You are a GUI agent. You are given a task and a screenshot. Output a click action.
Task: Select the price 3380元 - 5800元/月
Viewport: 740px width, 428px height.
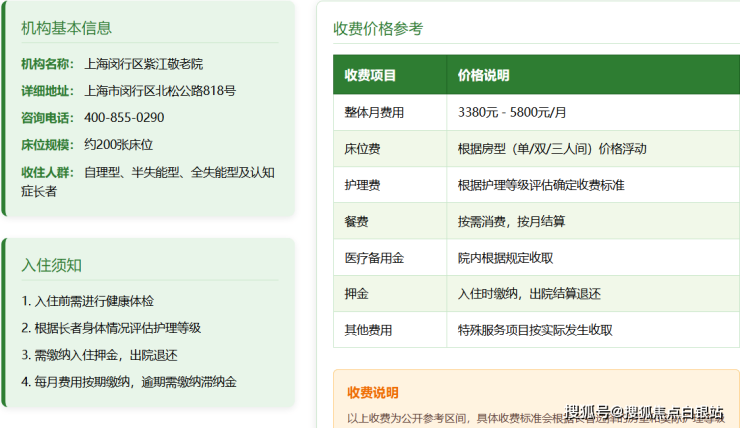pos(512,112)
